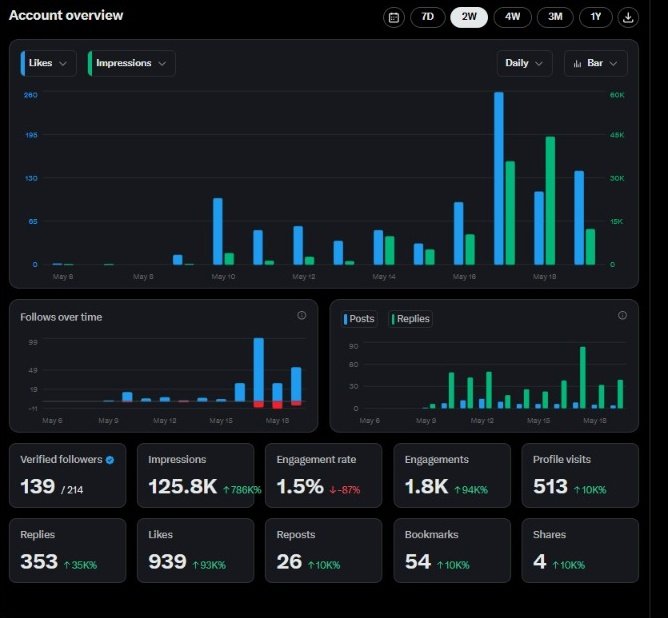This screenshot has height=618, width=668.
Task: Click the Shares 4 card
Action: coord(580,550)
